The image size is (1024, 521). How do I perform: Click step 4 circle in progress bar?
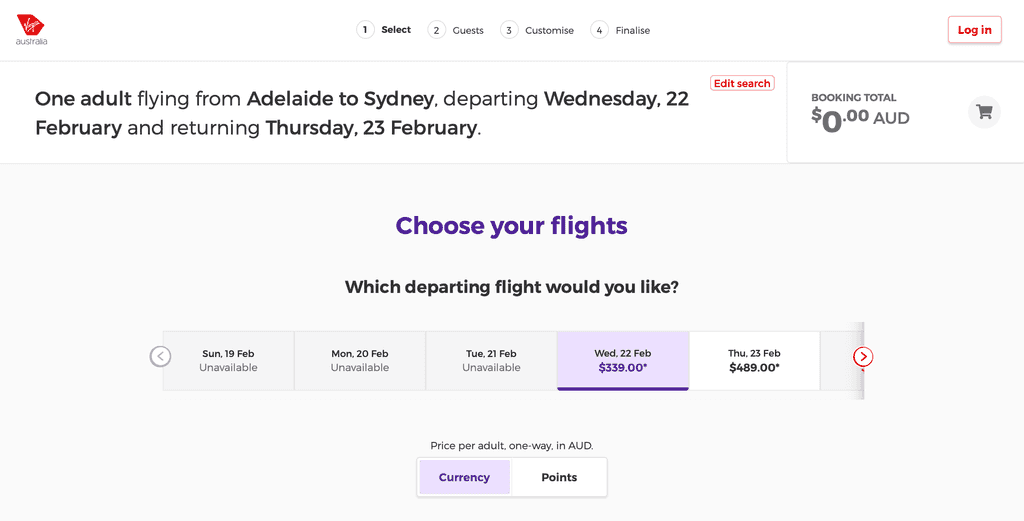click(x=599, y=30)
